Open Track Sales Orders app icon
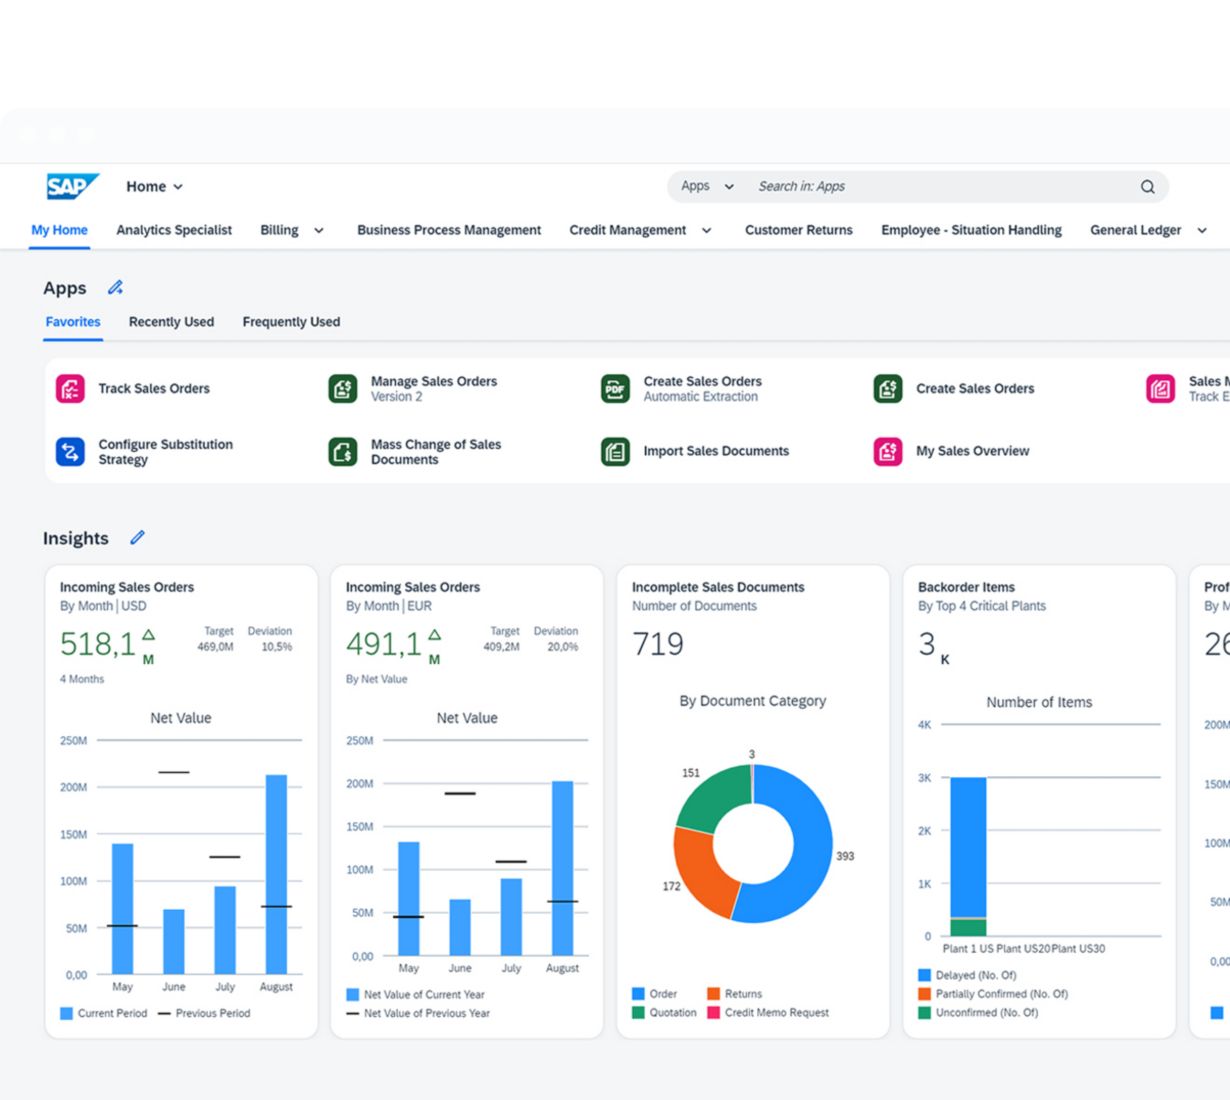The width and height of the screenshot is (1230, 1100). [70, 389]
